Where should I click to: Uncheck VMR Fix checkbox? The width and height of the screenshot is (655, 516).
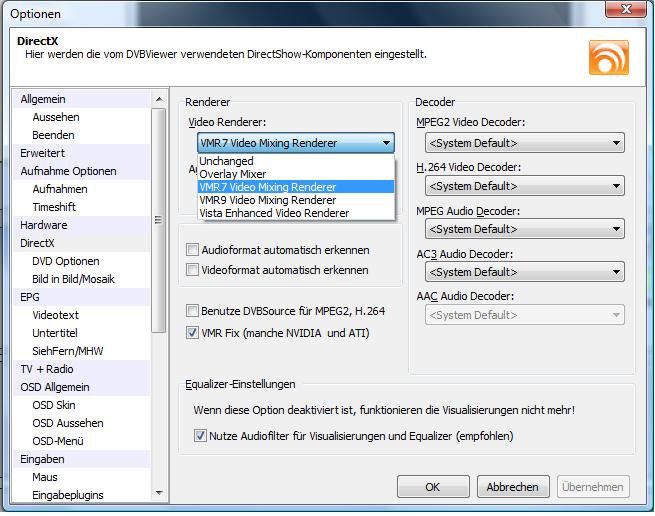(x=193, y=332)
